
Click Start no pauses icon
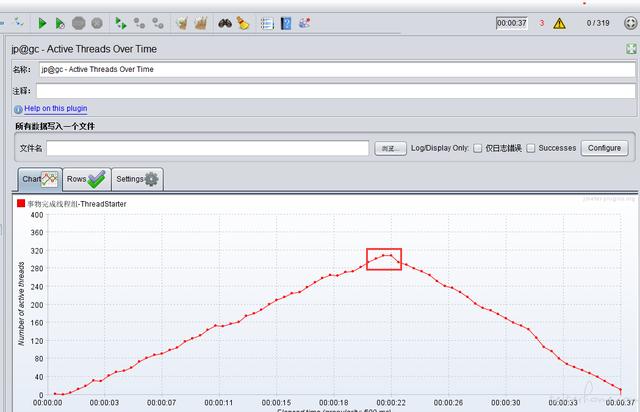(60, 23)
